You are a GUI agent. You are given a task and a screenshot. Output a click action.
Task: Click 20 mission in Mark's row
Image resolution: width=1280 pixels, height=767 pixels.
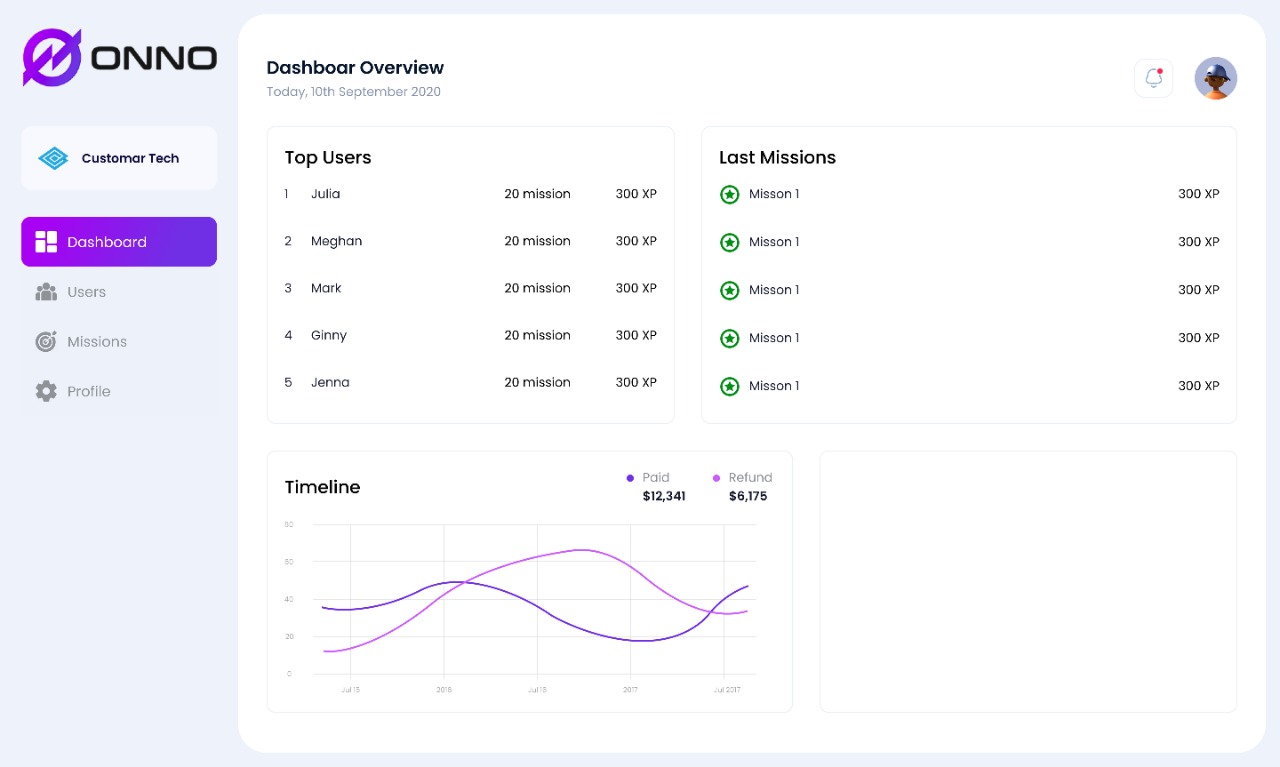(x=537, y=288)
